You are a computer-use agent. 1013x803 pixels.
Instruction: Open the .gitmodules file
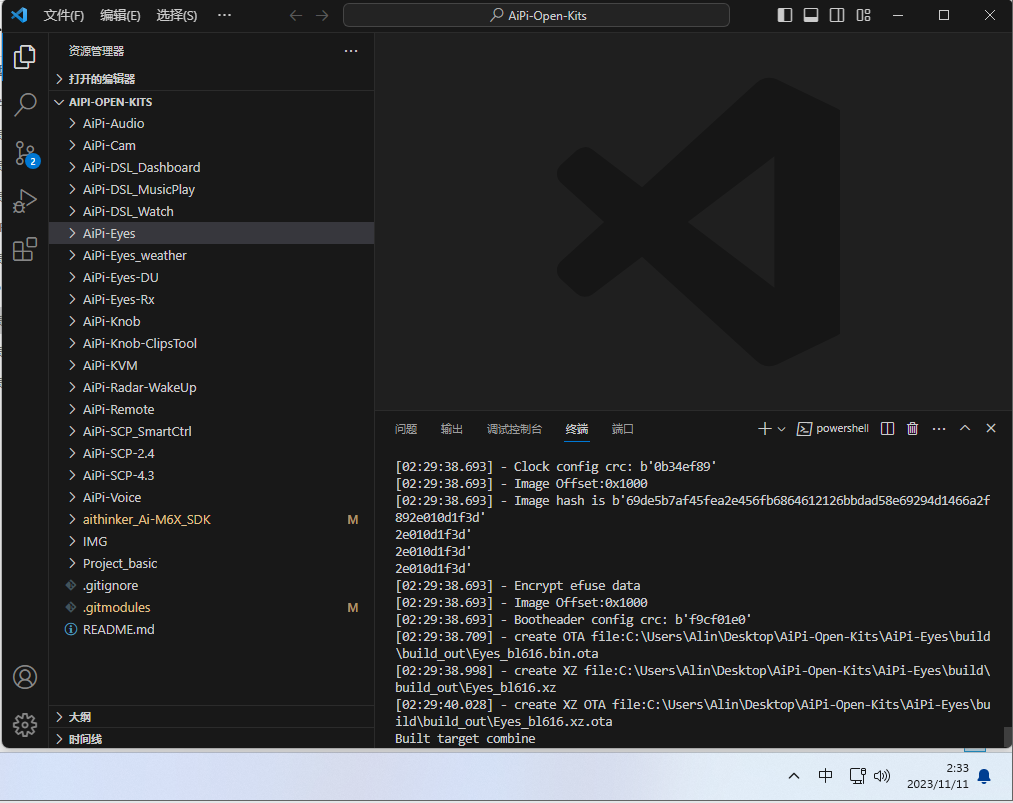tap(212, 607)
